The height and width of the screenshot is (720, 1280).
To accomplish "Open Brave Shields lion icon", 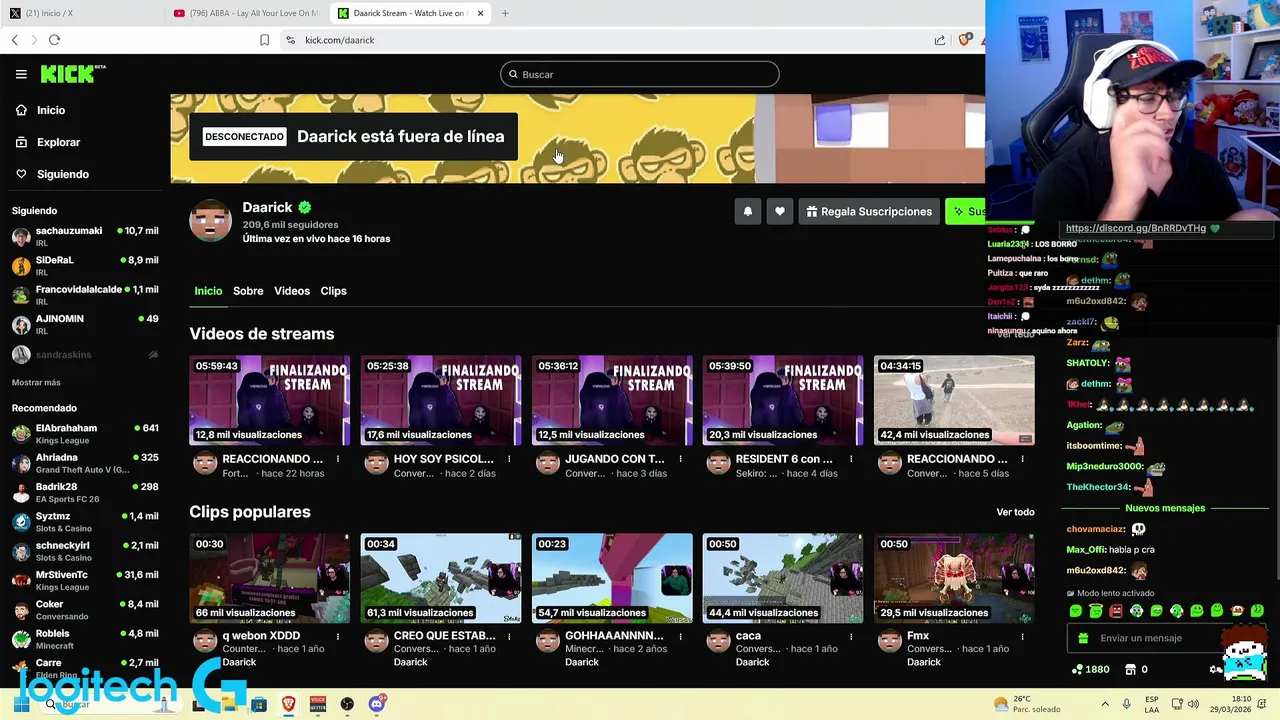I will tap(965, 40).
